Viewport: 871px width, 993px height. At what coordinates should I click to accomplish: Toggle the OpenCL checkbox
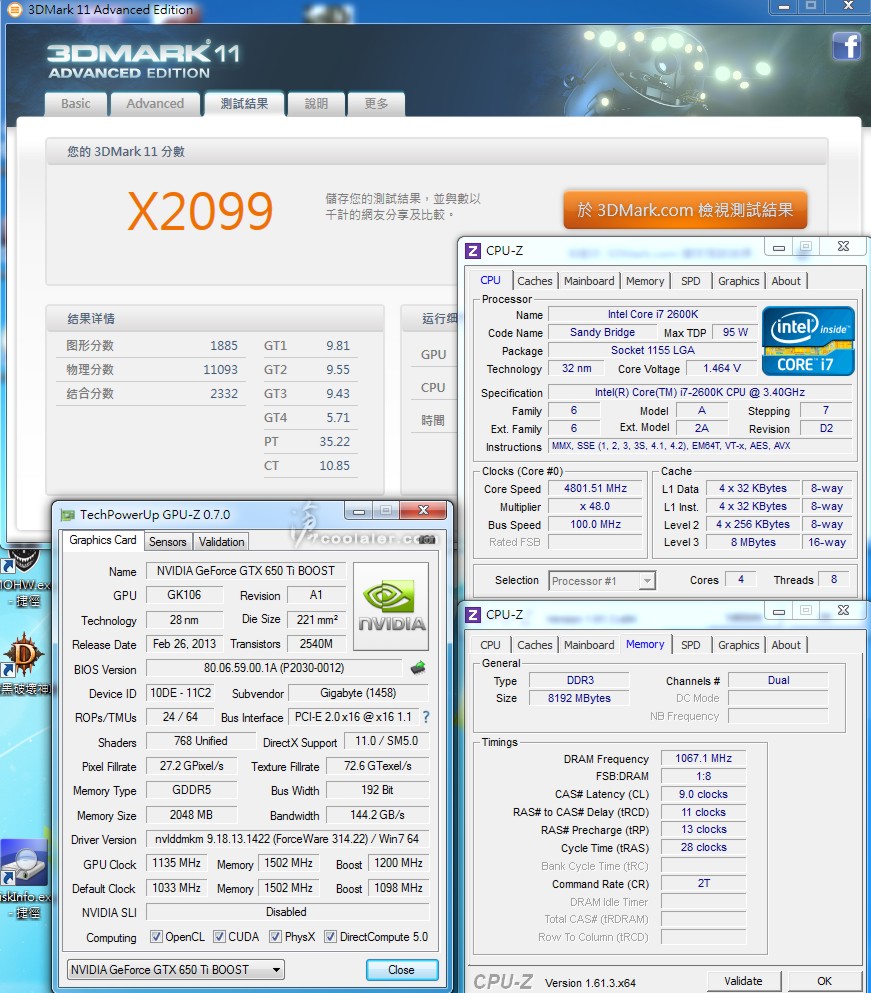pyautogui.click(x=156, y=937)
